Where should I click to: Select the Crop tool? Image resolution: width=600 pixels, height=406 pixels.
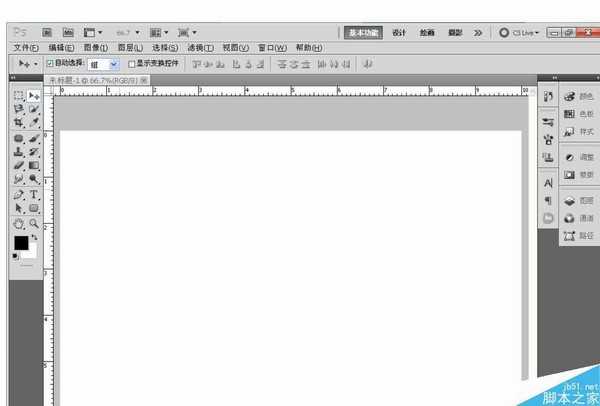click(x=19, y=123)
